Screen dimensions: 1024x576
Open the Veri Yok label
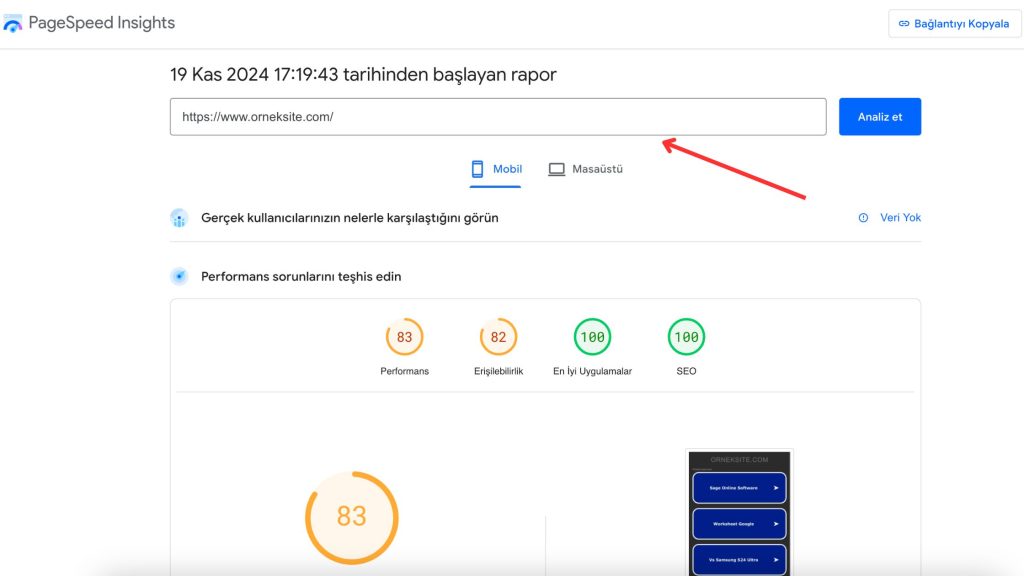pyautogui.click(x=900, y=218)
